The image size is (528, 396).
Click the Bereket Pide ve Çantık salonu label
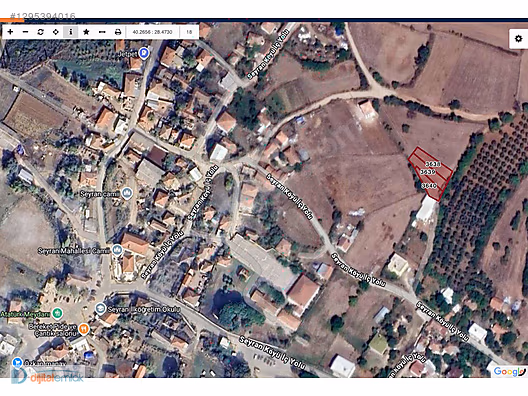coord(53,330)
